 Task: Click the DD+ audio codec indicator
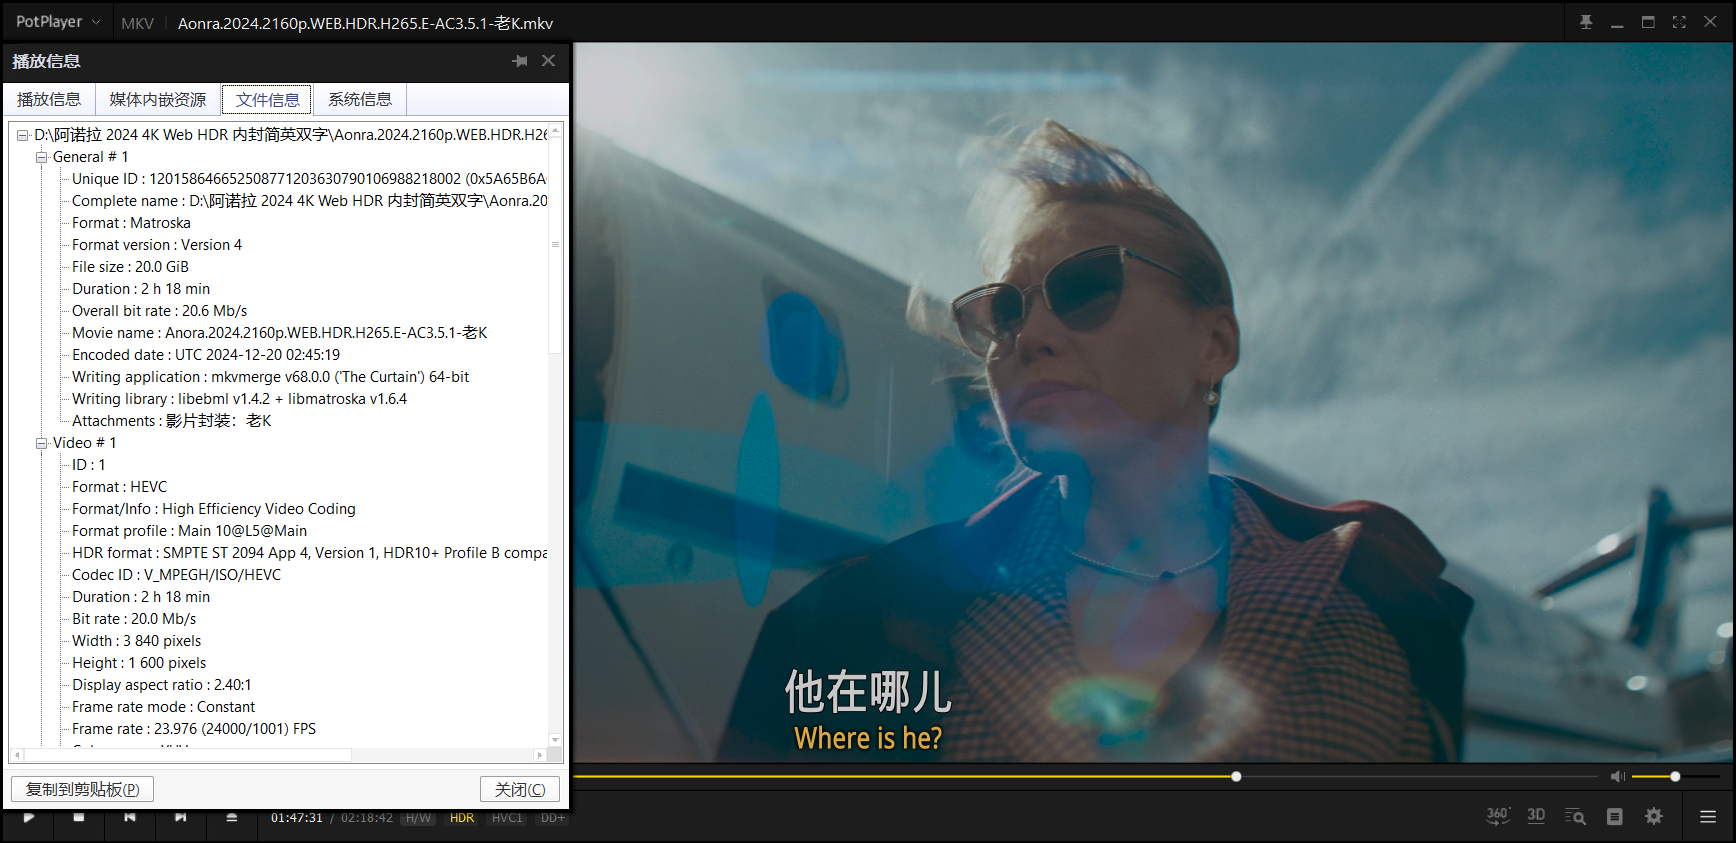pos(553,818)
